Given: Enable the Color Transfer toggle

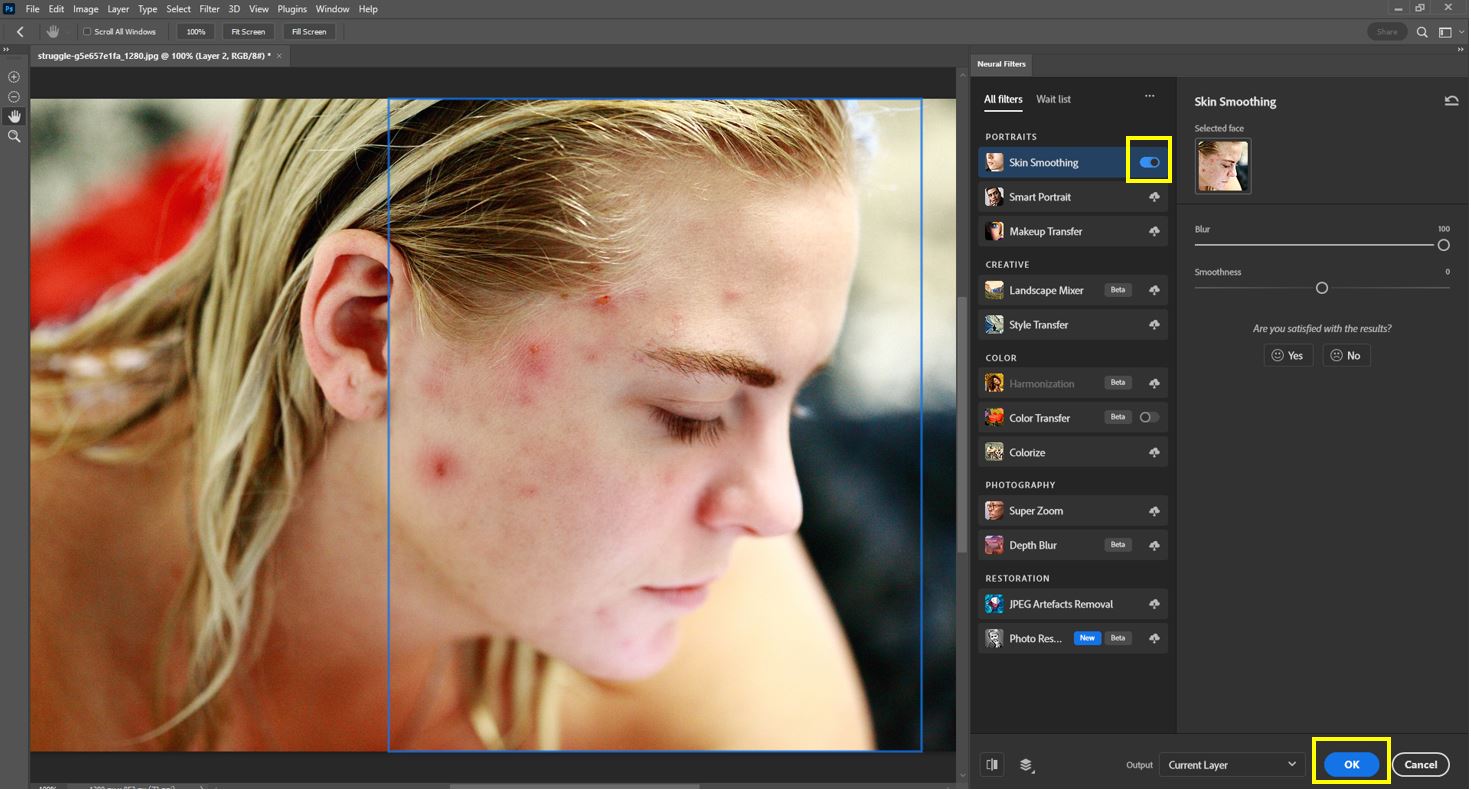Looking at the screenshot, I should [1149, 417].
